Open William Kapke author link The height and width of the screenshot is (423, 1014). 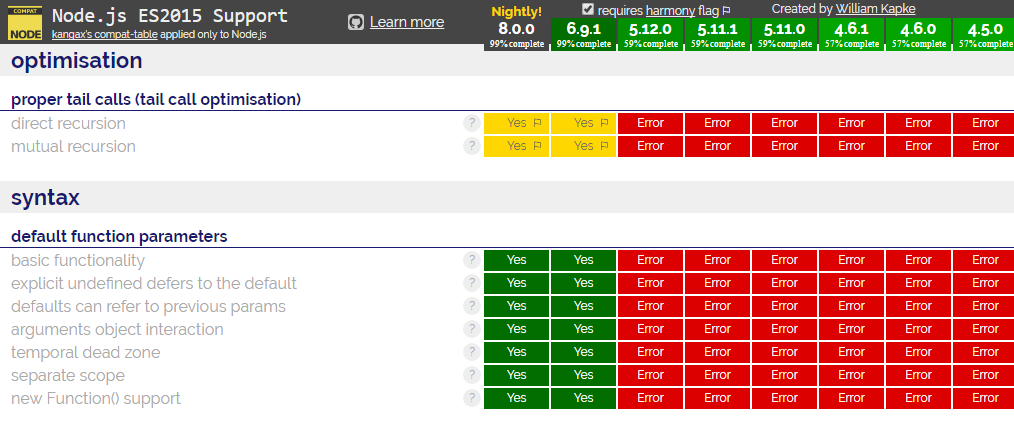pos(876,9)
